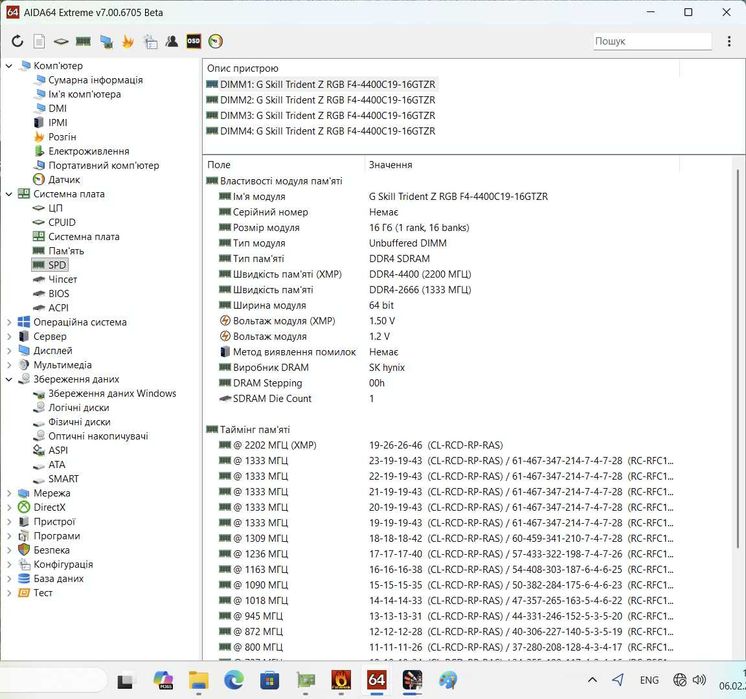Image resolution: width=746 pixels, height=699 pixels.
Task: Click the details pane vertical scrollbar
Action: click(738, 359)
